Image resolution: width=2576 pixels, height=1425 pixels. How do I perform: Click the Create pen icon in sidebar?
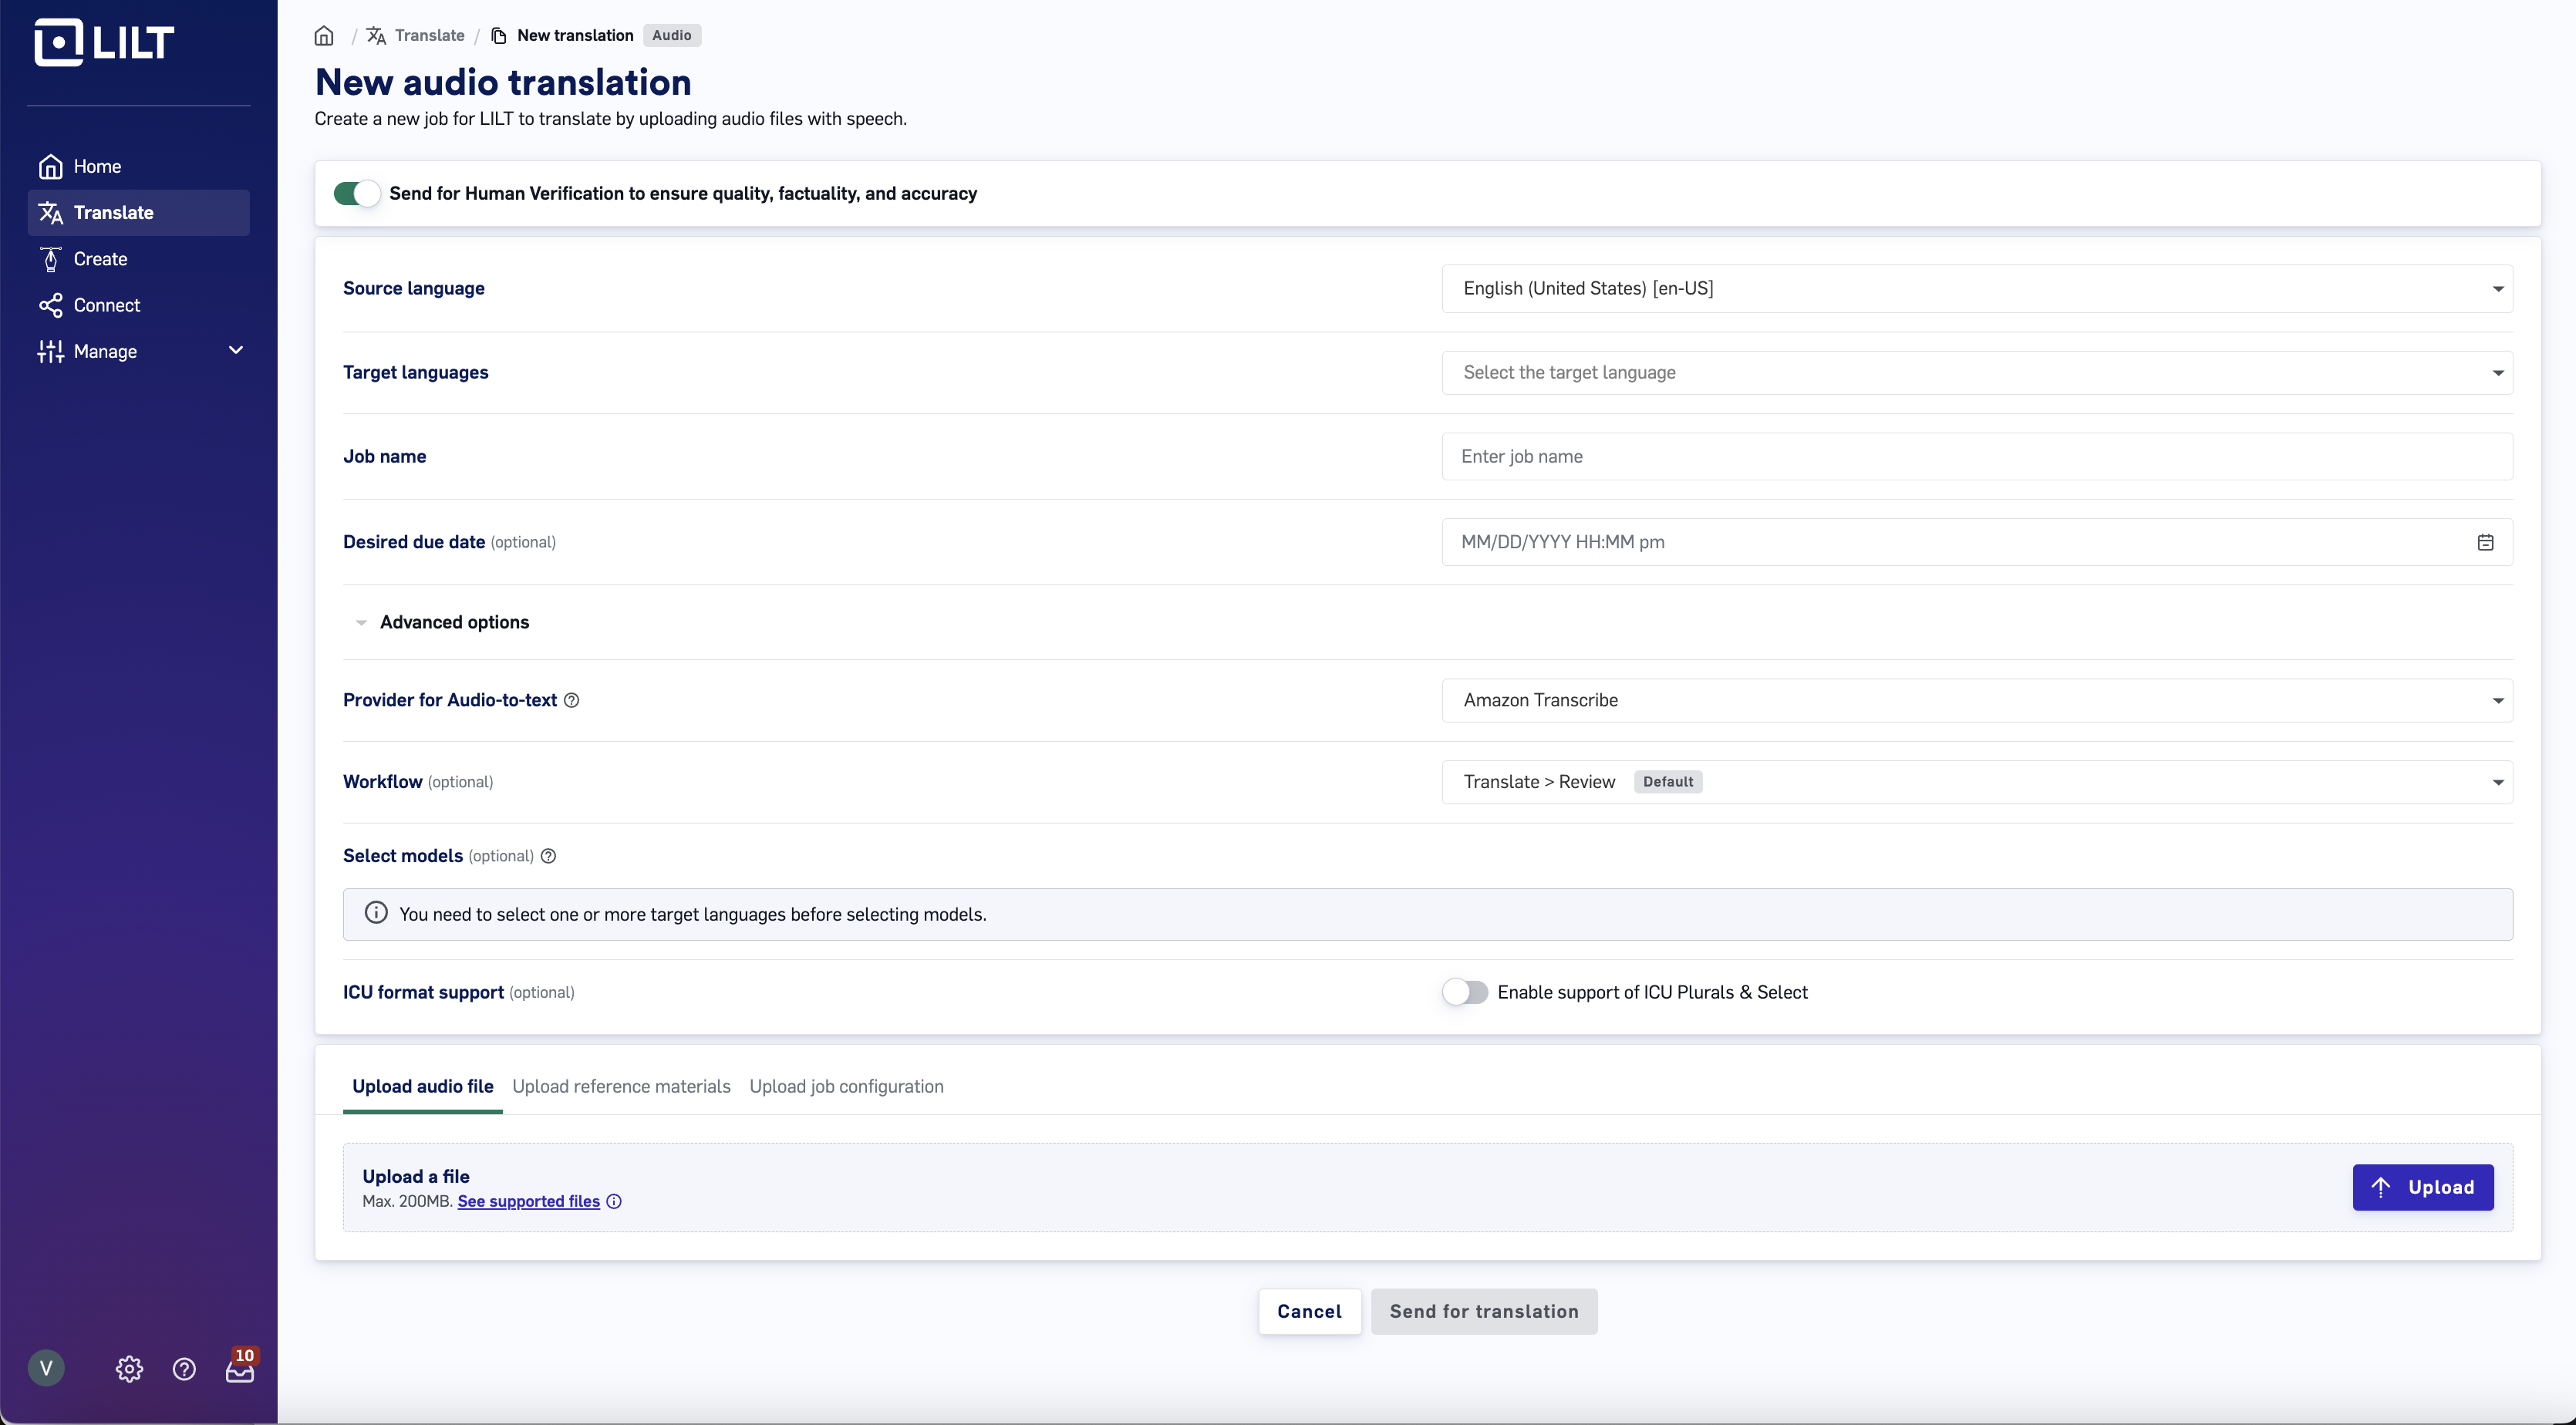click(x=51, y=259)
